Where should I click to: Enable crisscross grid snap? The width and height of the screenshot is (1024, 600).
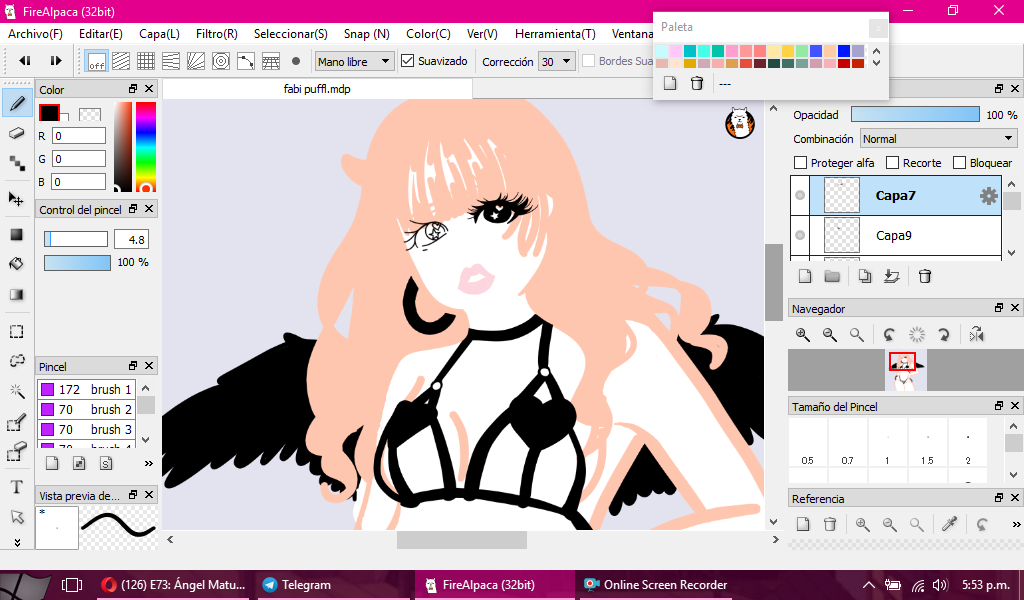coord(146,61)
